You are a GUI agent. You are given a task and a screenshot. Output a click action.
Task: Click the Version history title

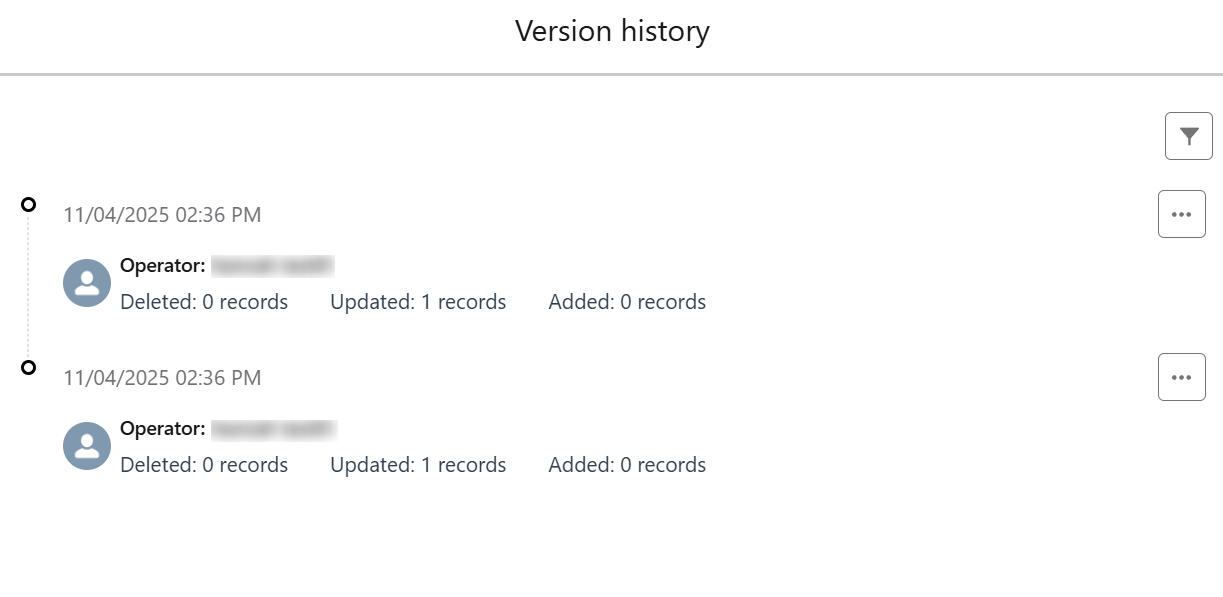[x=611, y=31]
